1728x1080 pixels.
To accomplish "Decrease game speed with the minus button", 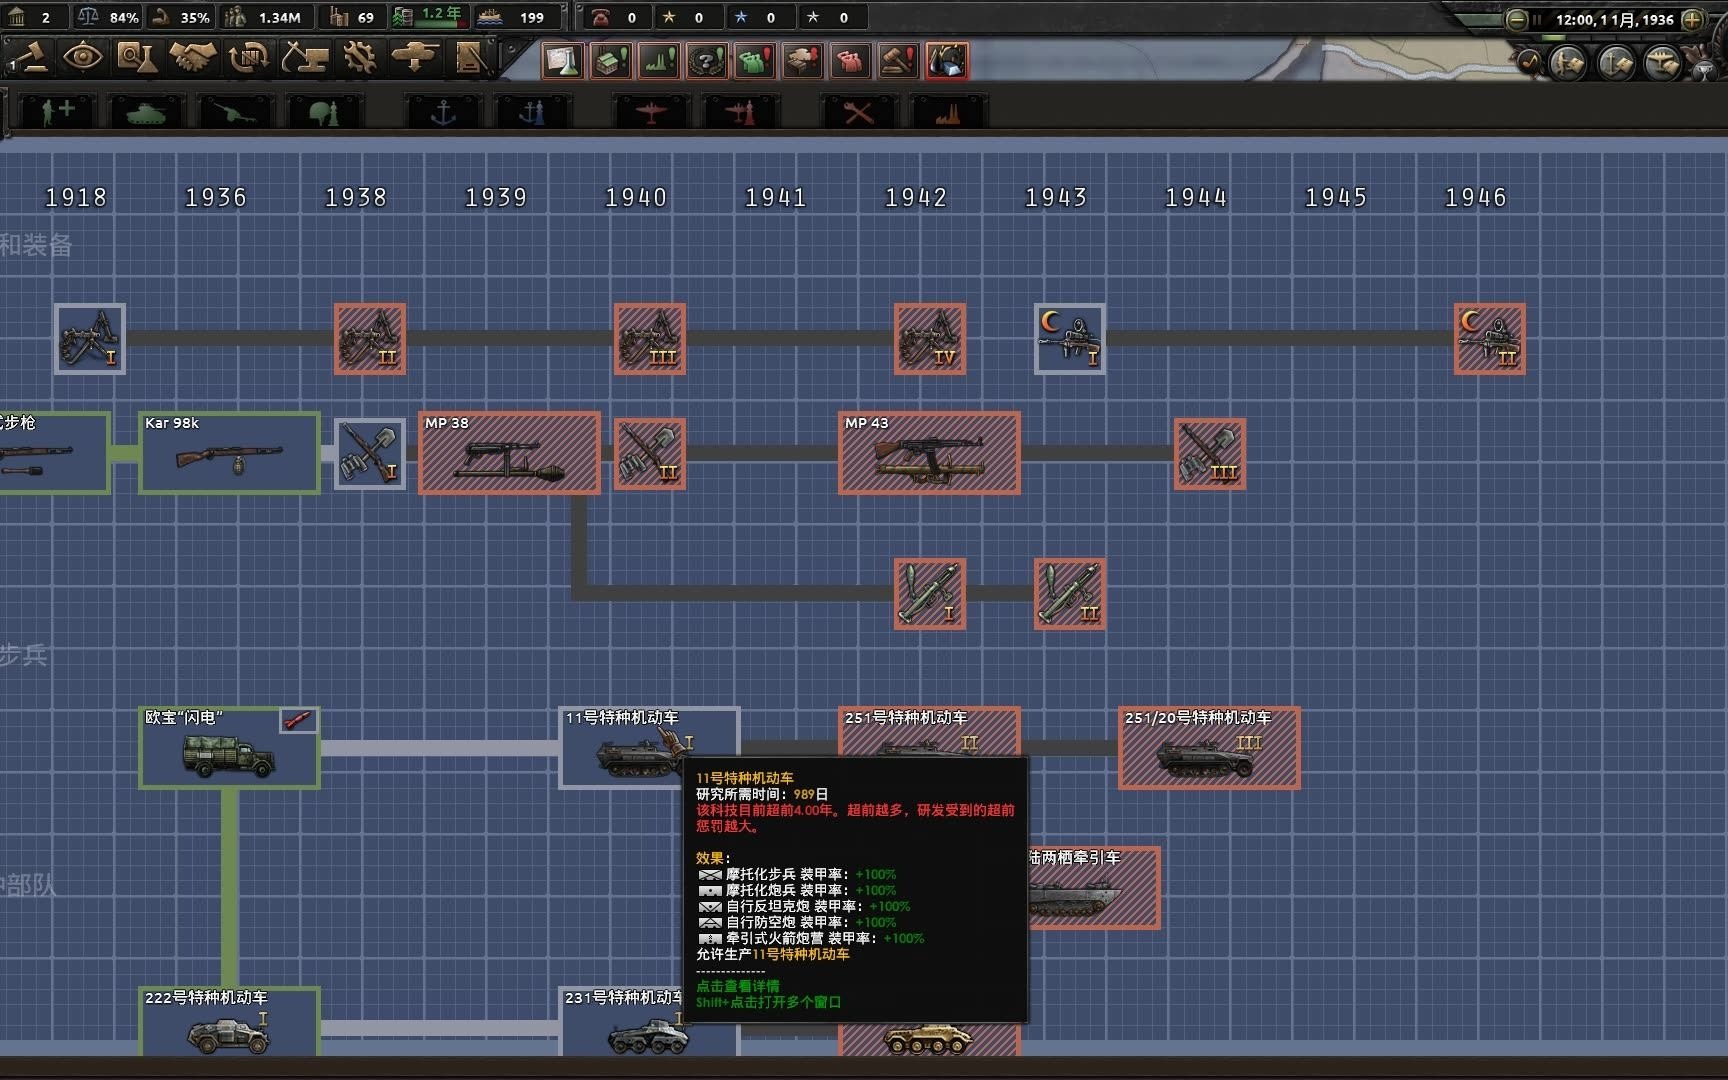I will 1518,19.
